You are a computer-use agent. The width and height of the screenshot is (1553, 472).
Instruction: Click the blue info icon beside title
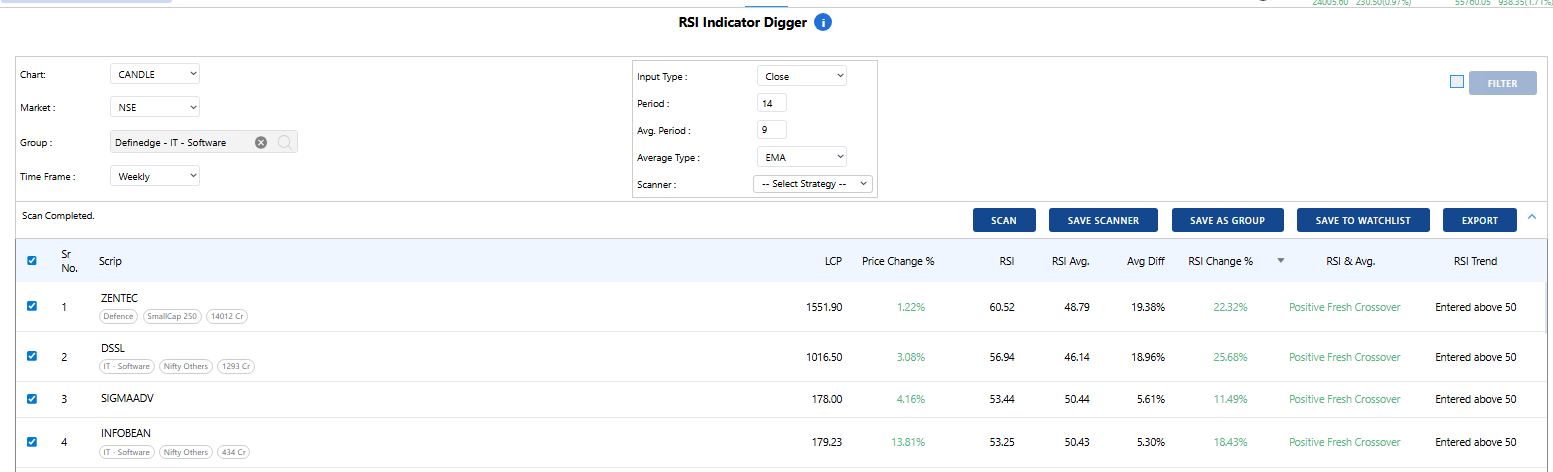(823, 22)
